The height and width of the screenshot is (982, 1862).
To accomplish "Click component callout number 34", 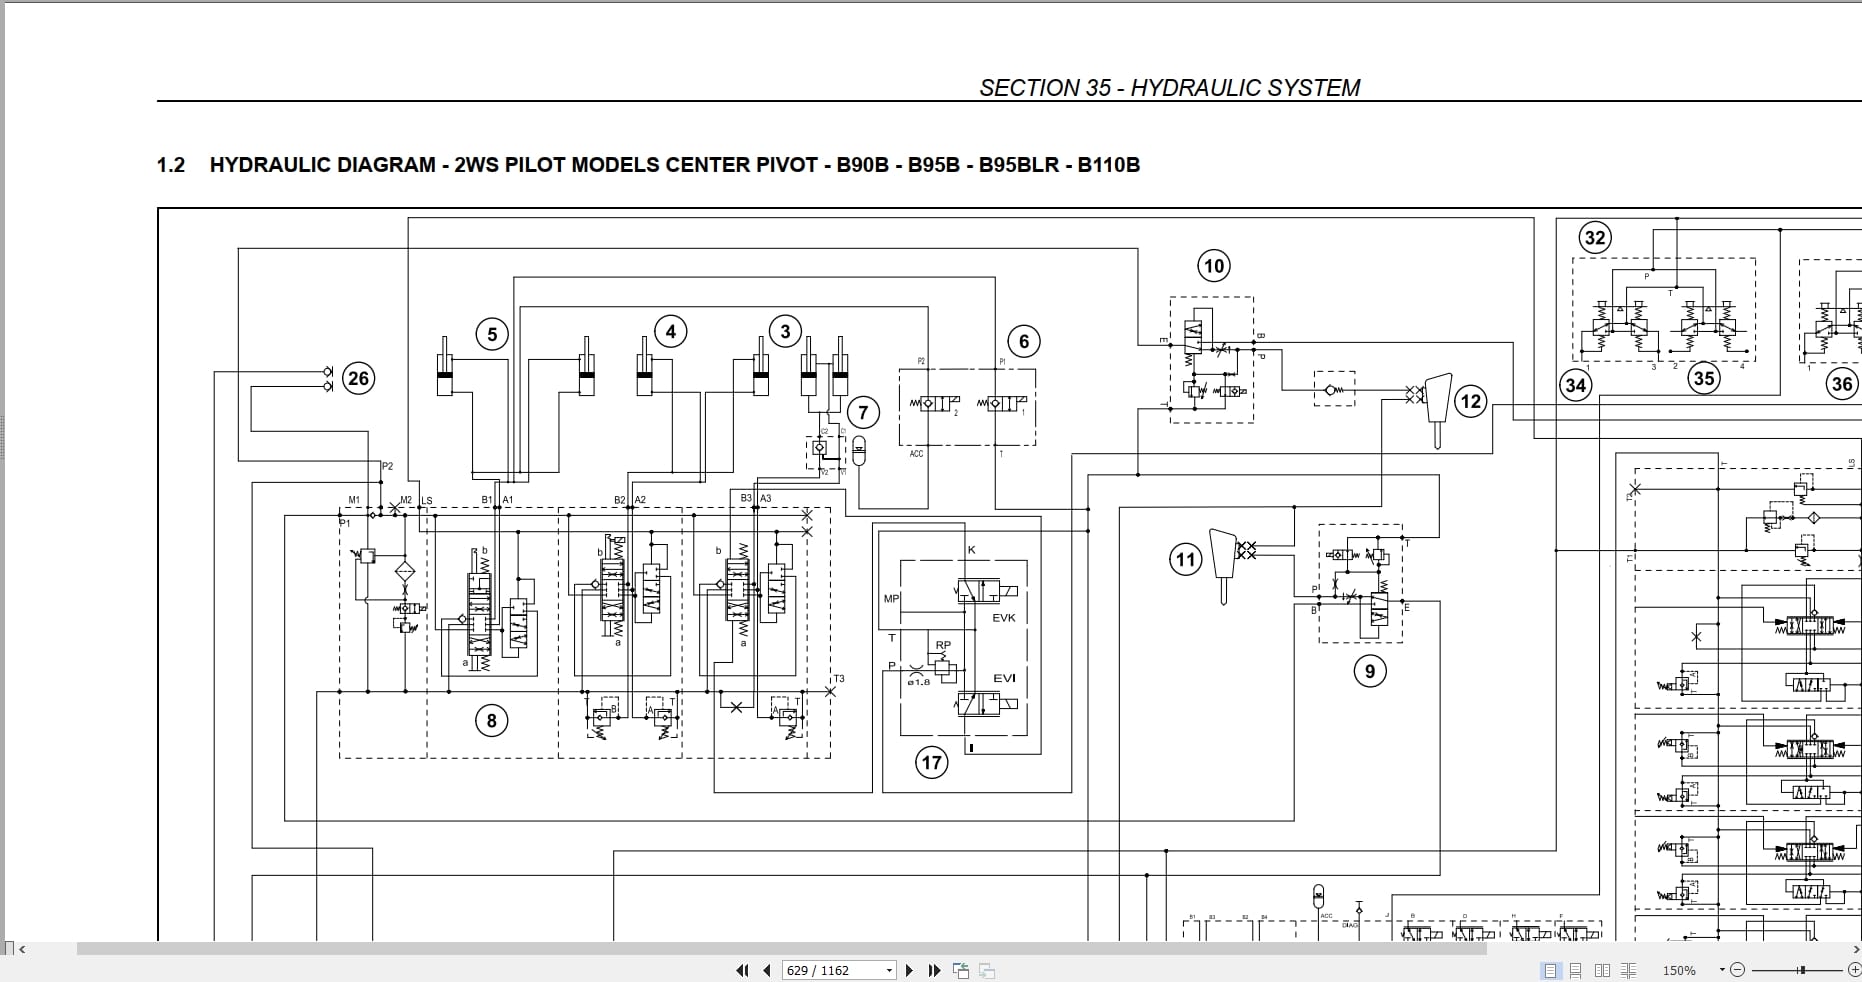I will [x=1575, y=385].
